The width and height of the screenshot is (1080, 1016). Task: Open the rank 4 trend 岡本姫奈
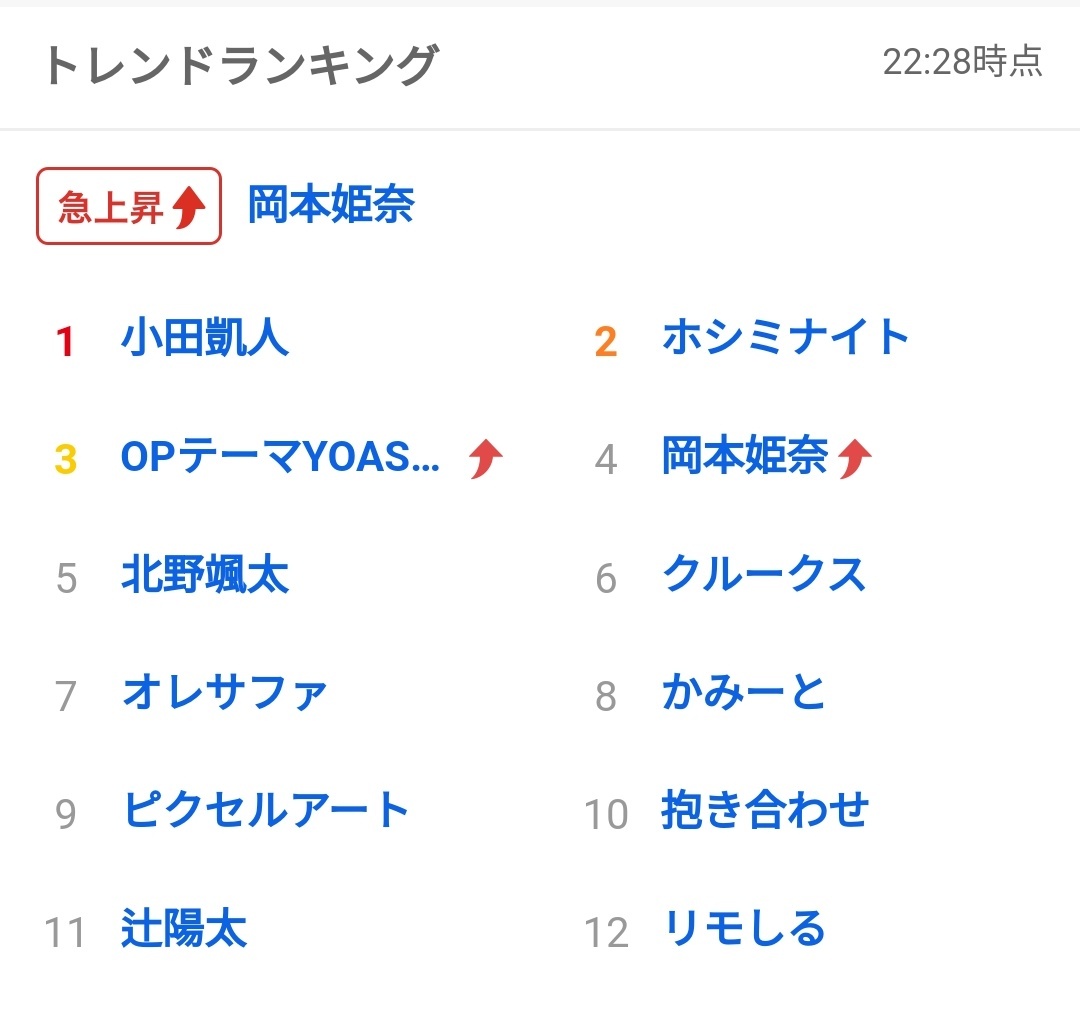point(745,457)
